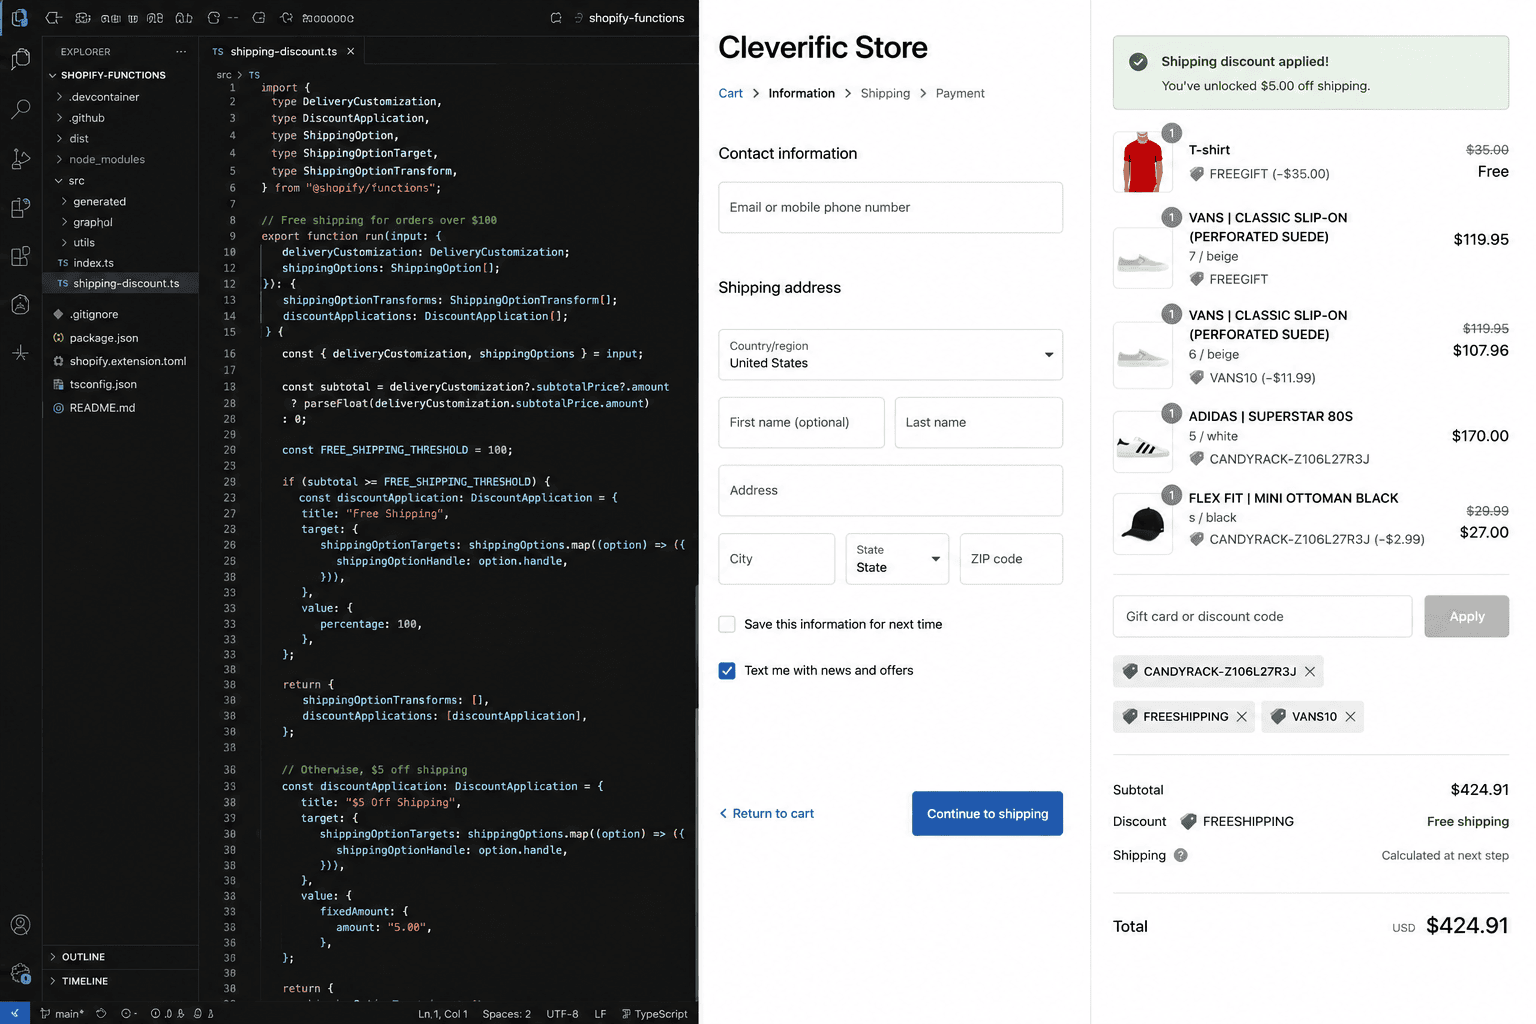Click the shopify-functions title search box

point(629,18)
